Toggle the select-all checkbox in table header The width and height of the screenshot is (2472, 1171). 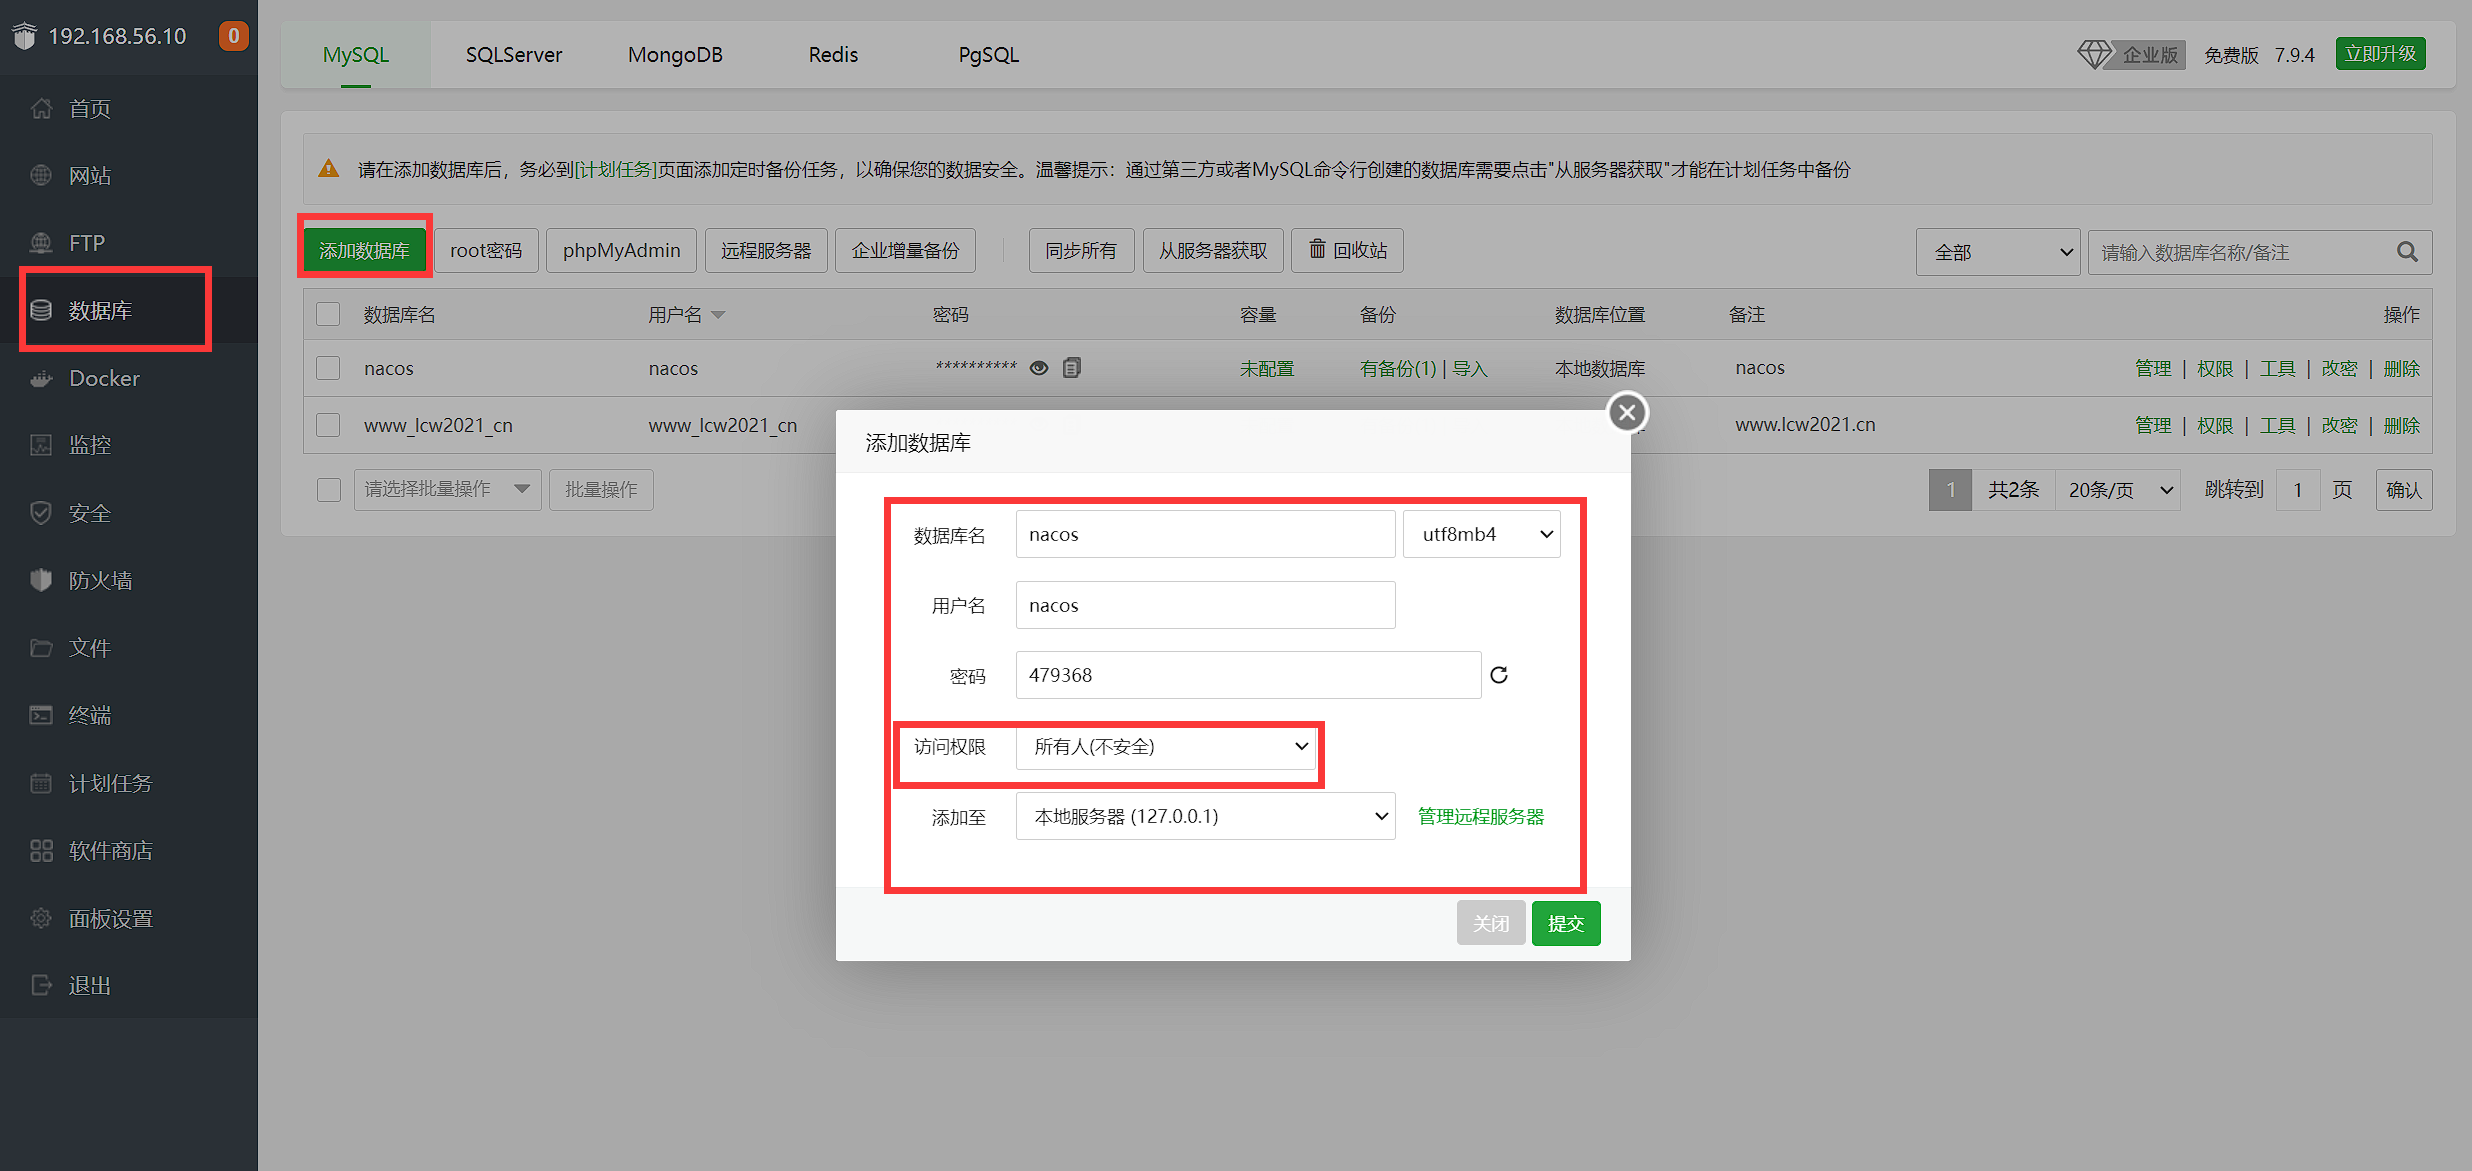(328, 314)
